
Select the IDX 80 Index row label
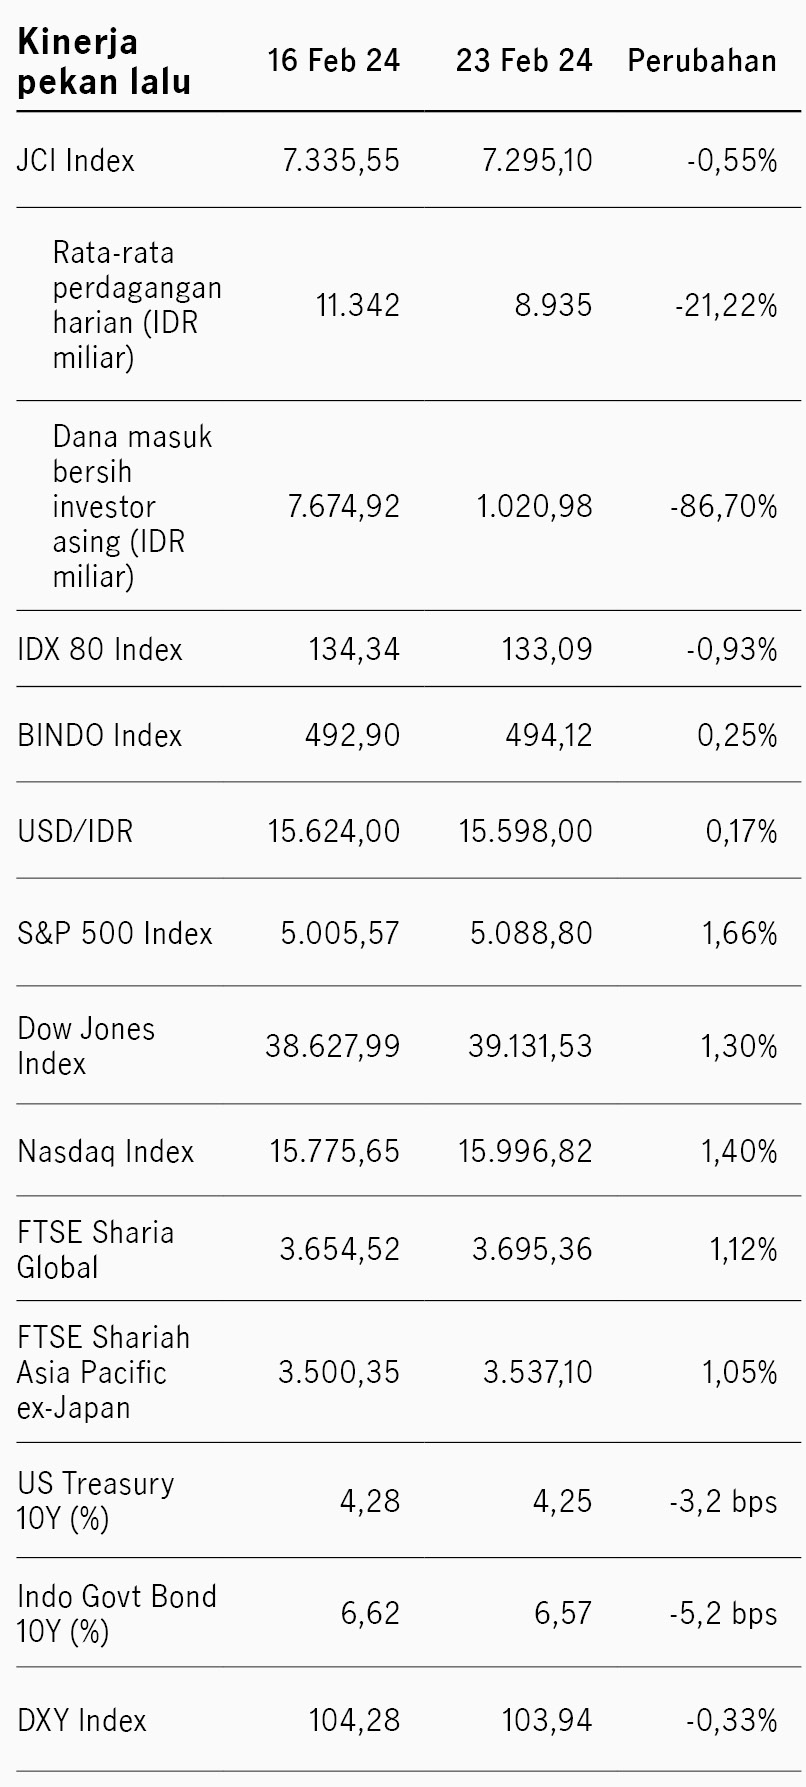click(100, 649)
